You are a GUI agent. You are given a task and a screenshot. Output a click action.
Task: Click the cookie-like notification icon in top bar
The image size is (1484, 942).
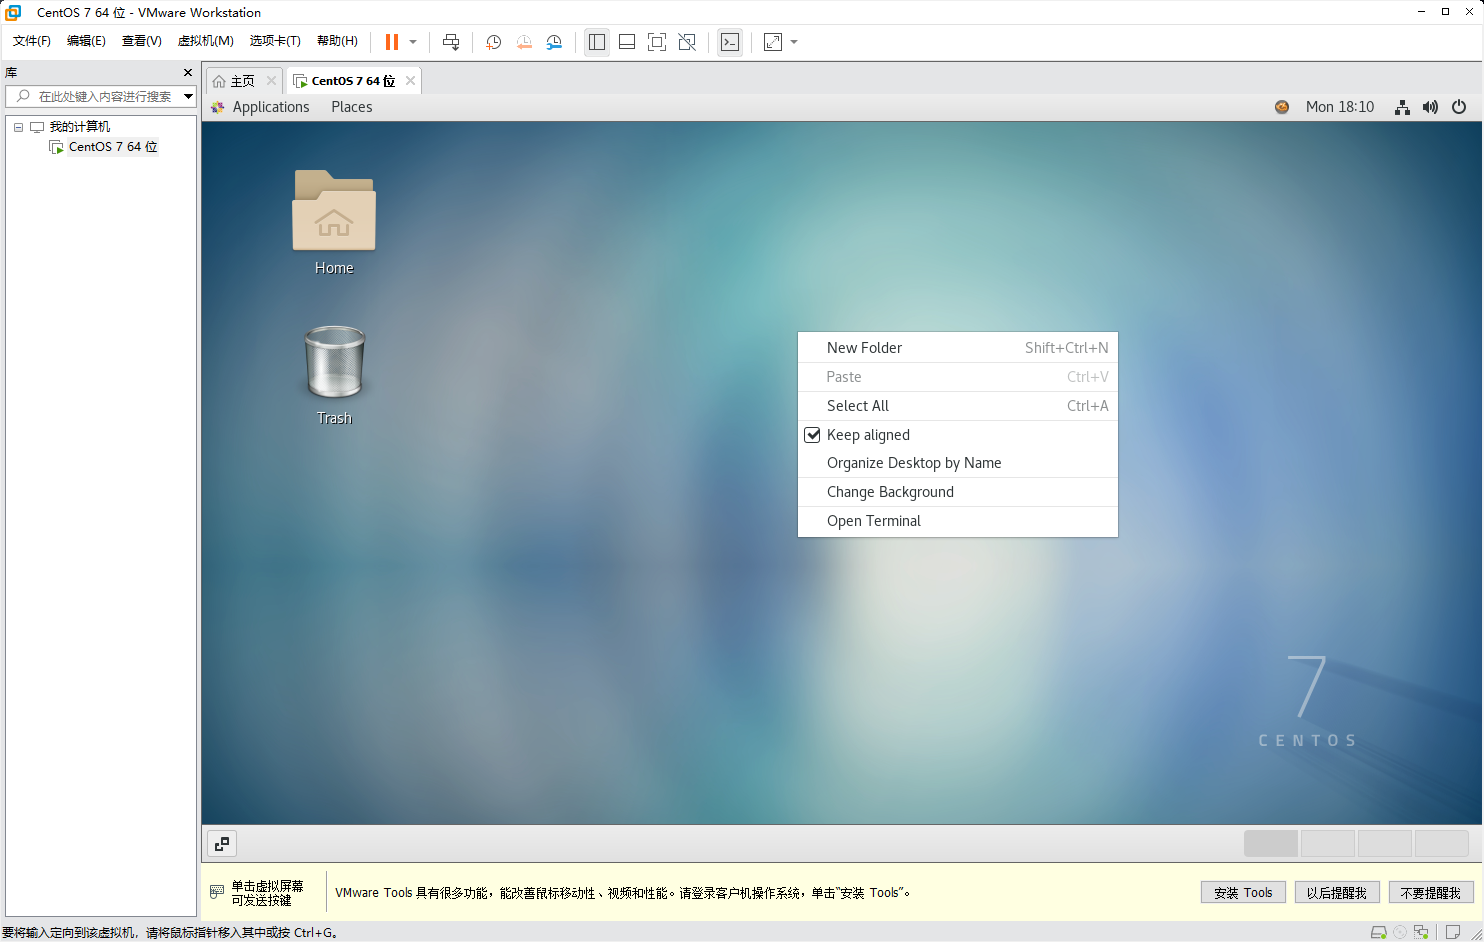click(1282, 107)
